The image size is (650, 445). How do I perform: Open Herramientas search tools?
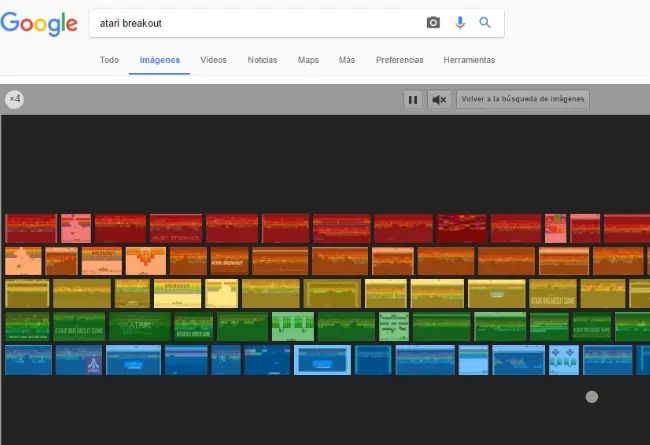pyautogui.click(x=469, y=60)
